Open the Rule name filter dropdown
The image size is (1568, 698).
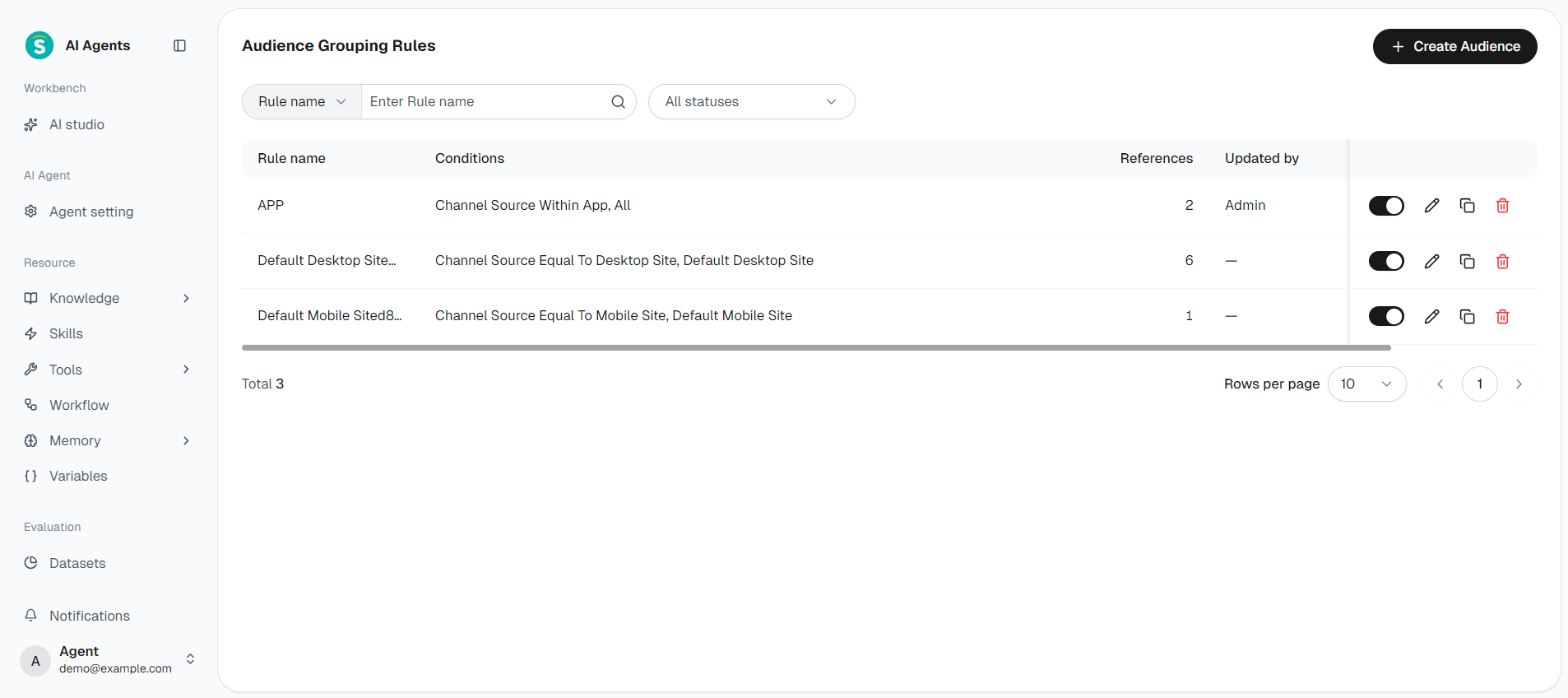point(302,101)
